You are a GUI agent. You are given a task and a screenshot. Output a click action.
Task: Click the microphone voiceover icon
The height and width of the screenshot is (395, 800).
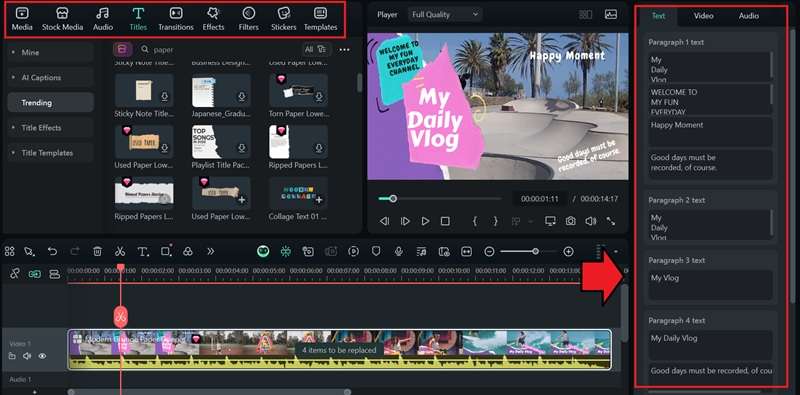(x=398, y=251)
